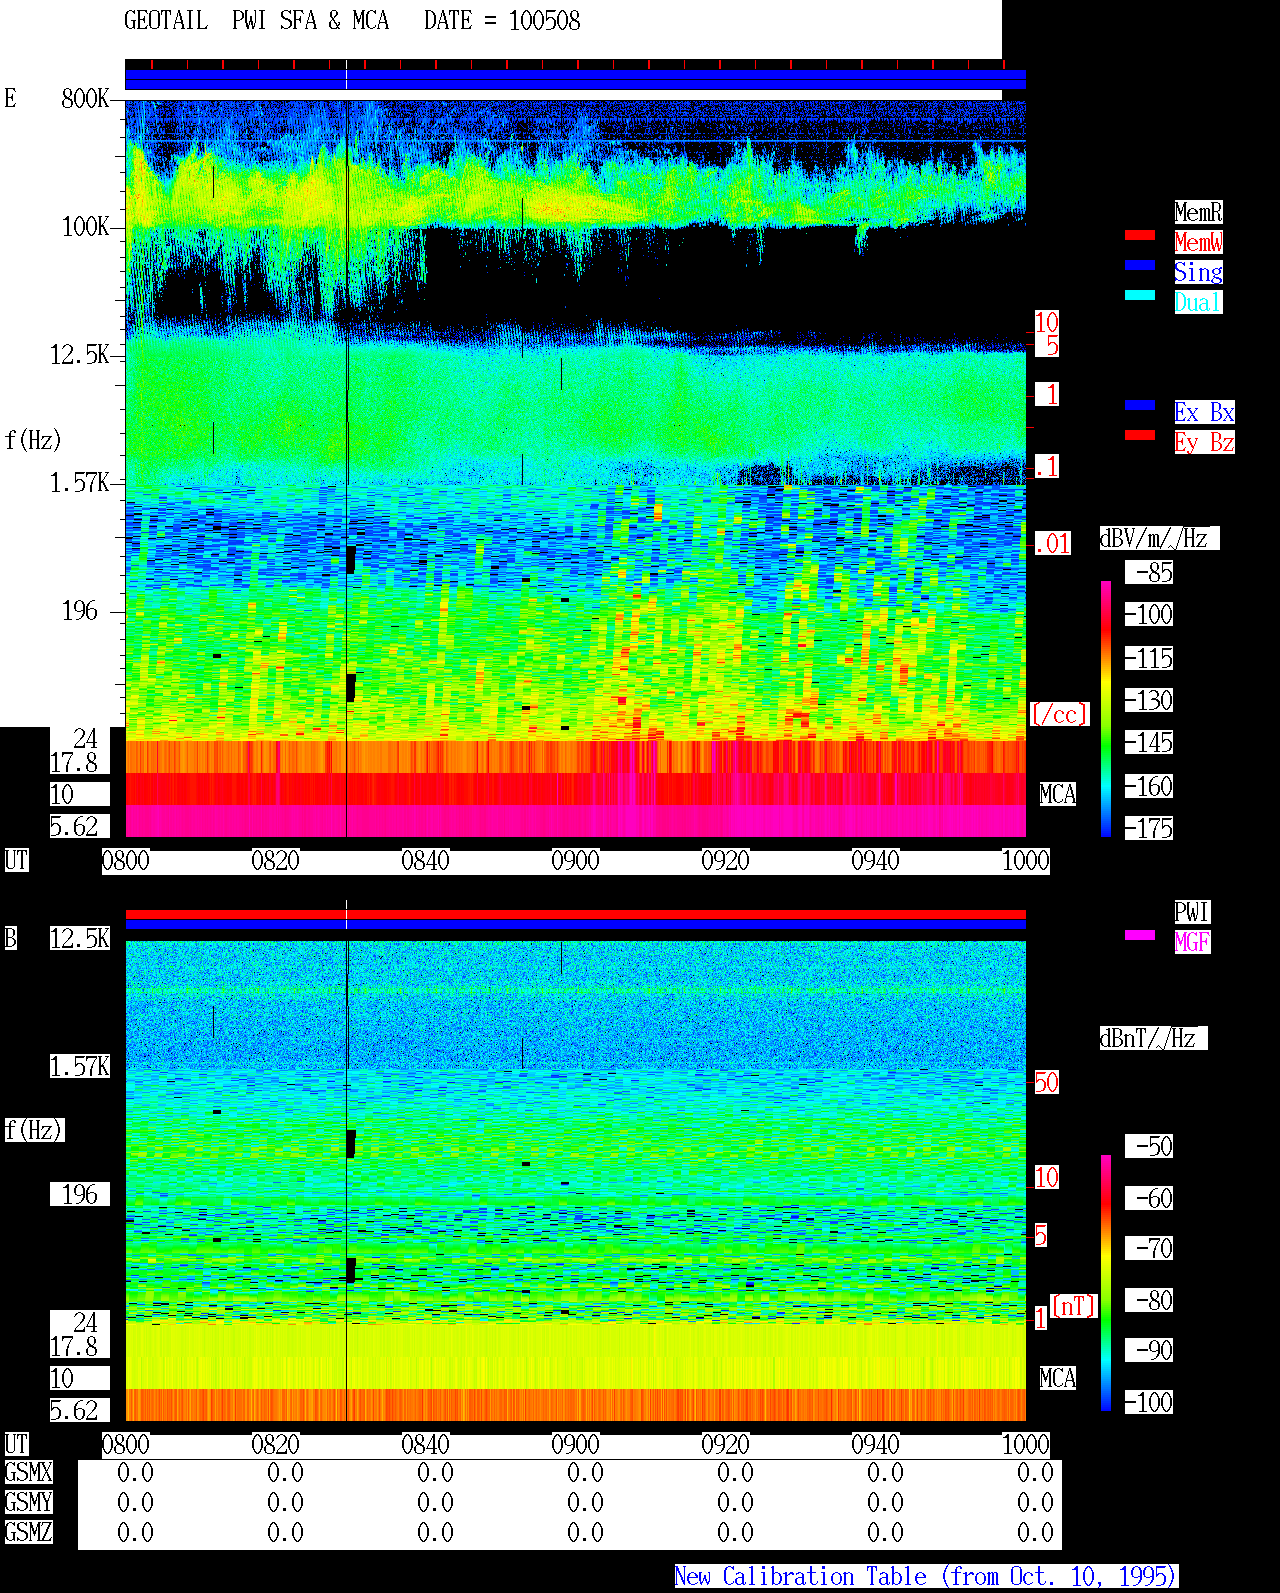Click the red [/cc] density axis label

pyautogui.click(x=1059, y=715)
